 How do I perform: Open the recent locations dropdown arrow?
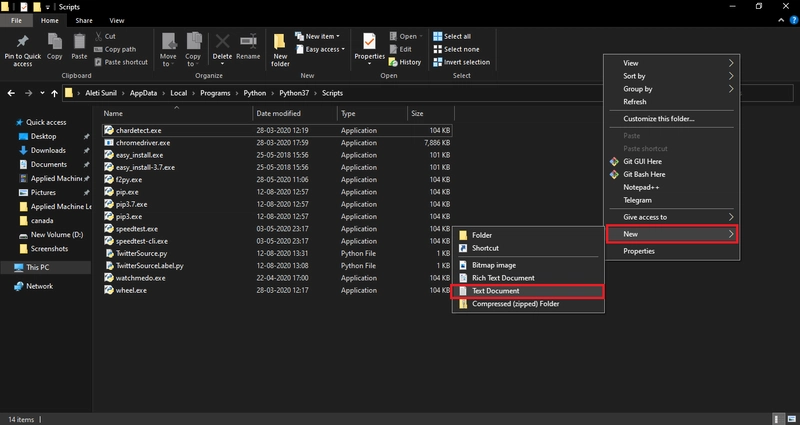[42, 93]
